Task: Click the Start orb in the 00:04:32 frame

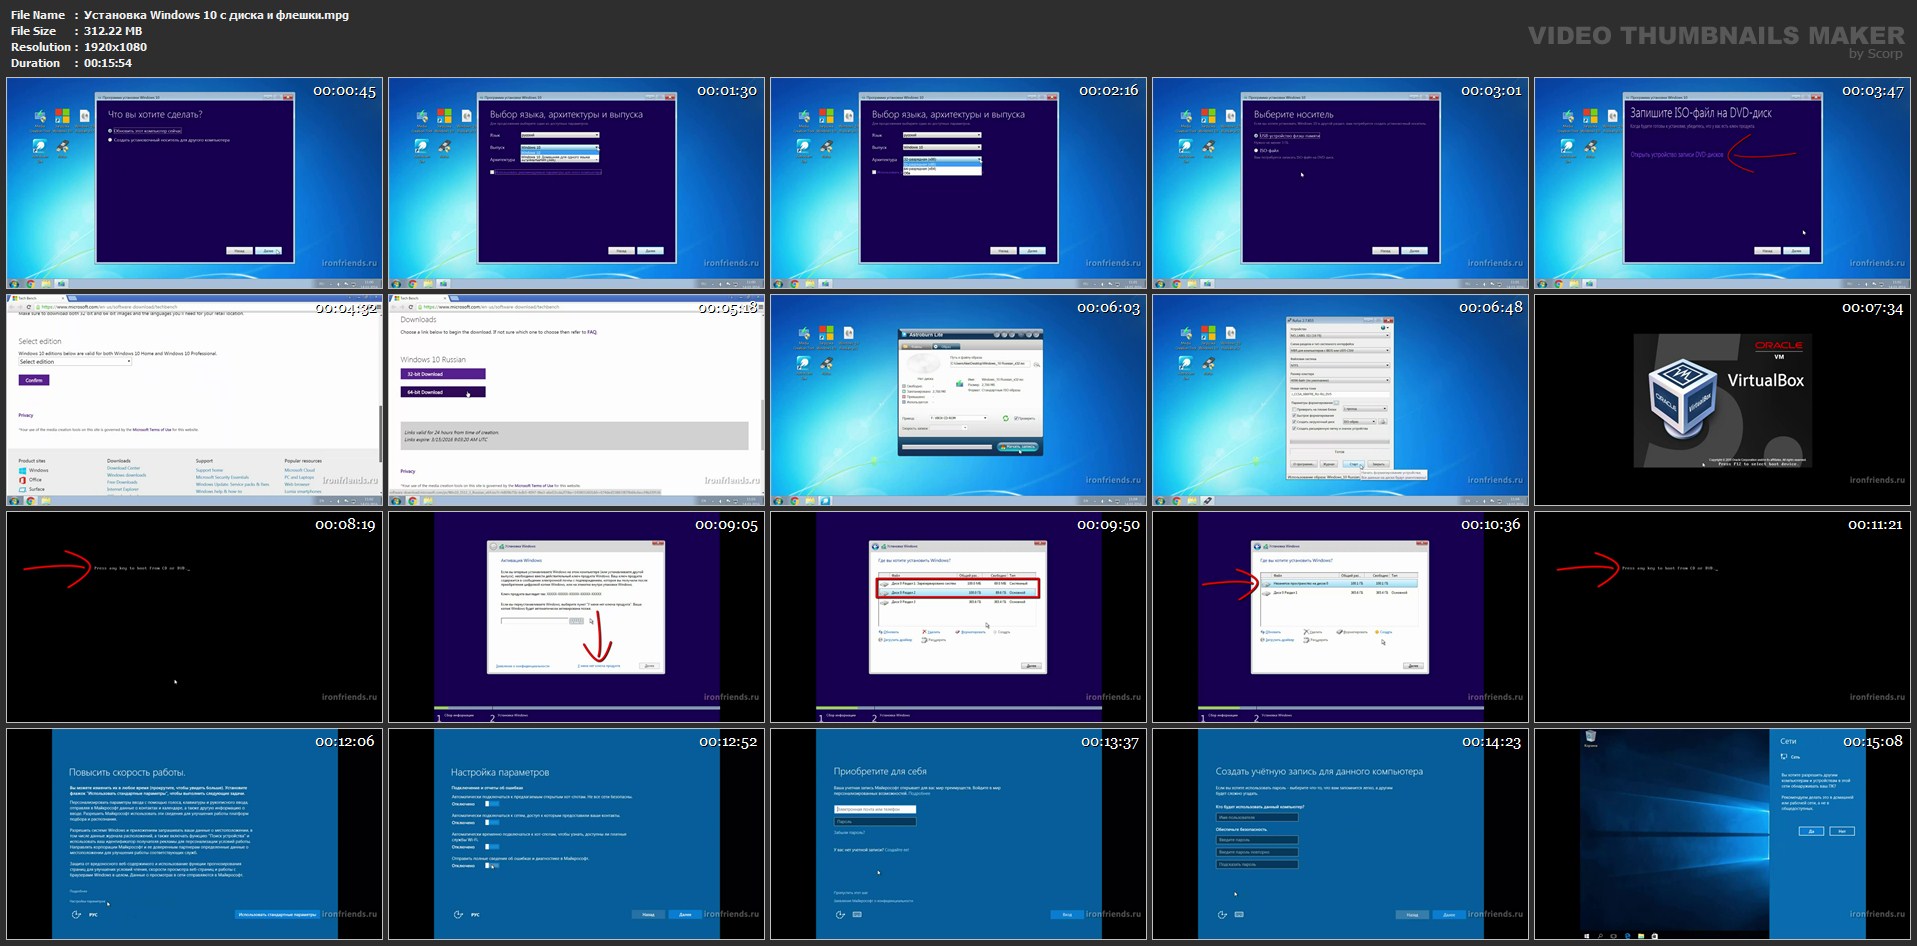Action: click(x=14, y=501)
